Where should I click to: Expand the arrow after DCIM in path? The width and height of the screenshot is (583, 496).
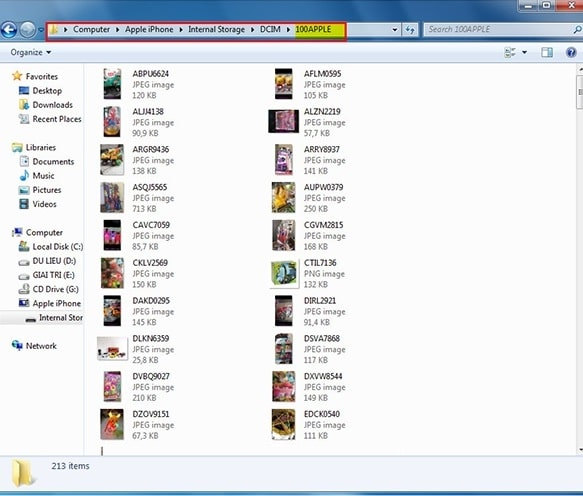click(288, 29)
